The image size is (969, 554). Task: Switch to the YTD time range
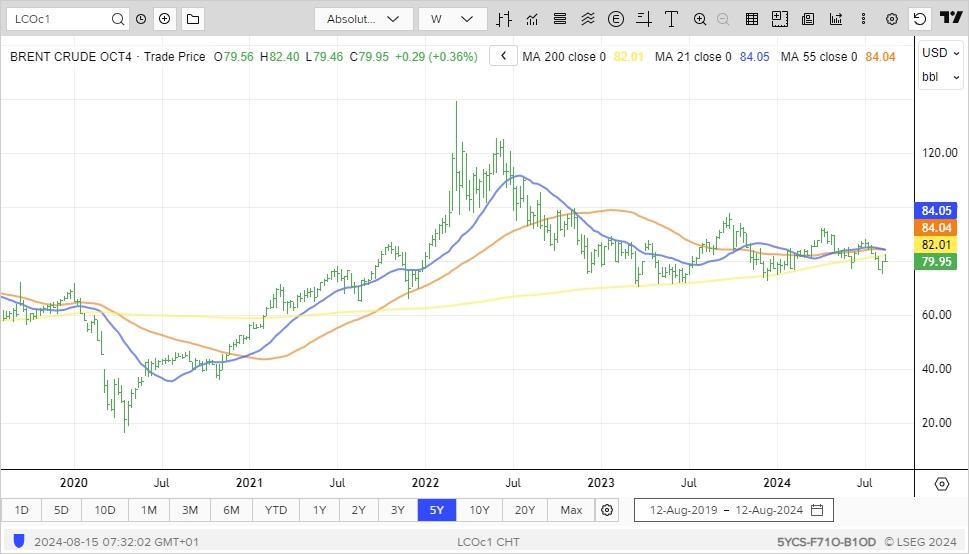pos(275,510)
